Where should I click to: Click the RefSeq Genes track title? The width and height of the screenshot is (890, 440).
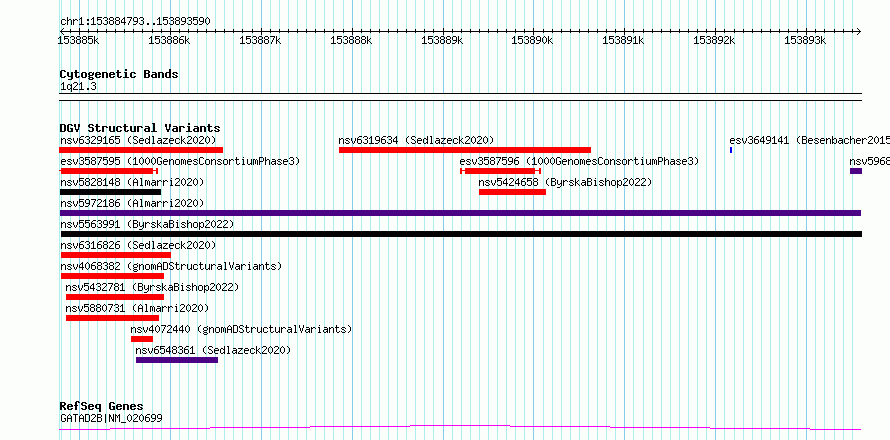pyautogui.click(x=101, y=407)
